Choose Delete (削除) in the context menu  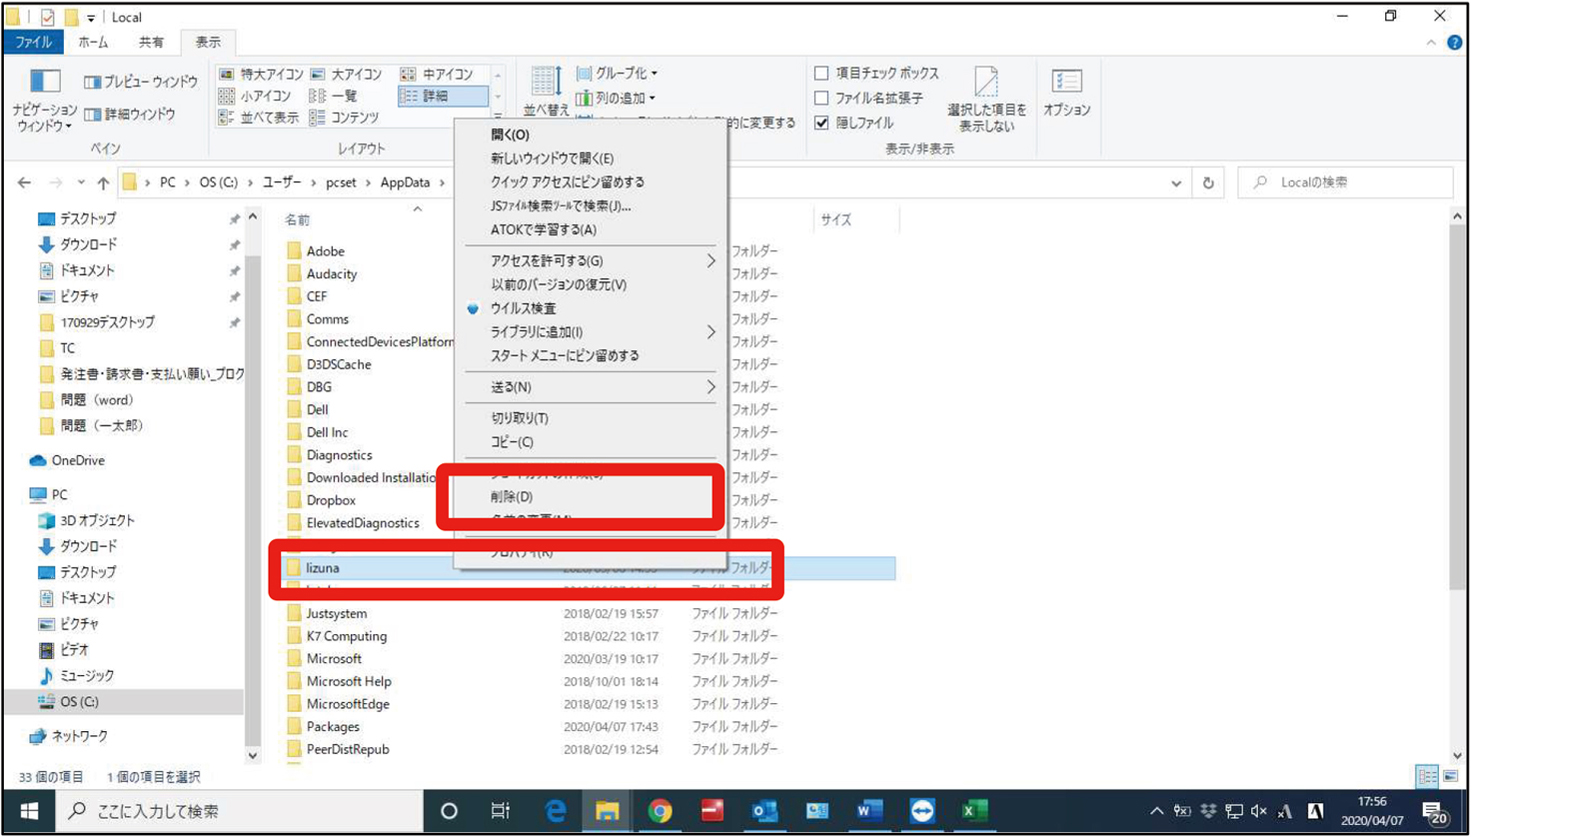click(x=512, y=497)
